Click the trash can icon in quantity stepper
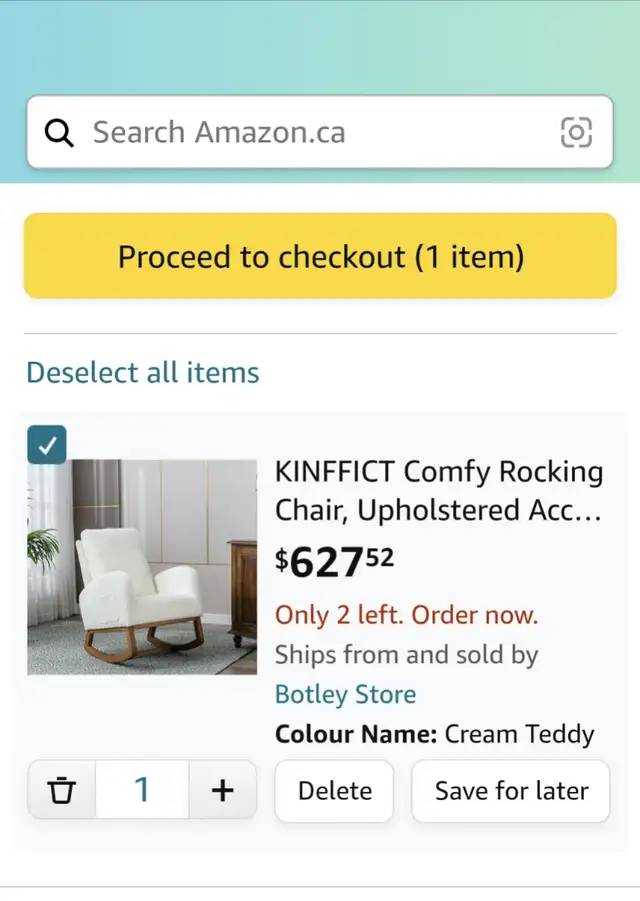The image size is (640, 901). (62, 790)
